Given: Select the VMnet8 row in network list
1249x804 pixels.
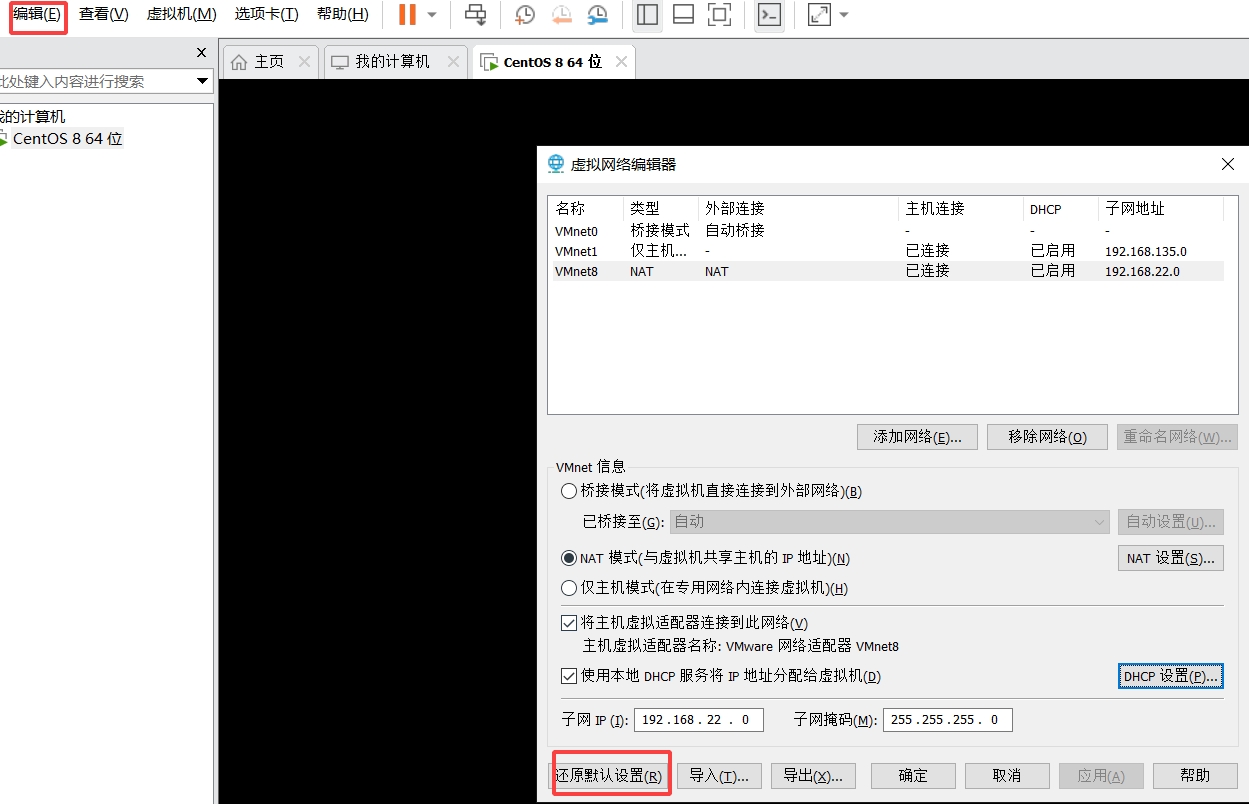Looking at the screenshot, I should (886, 271).
